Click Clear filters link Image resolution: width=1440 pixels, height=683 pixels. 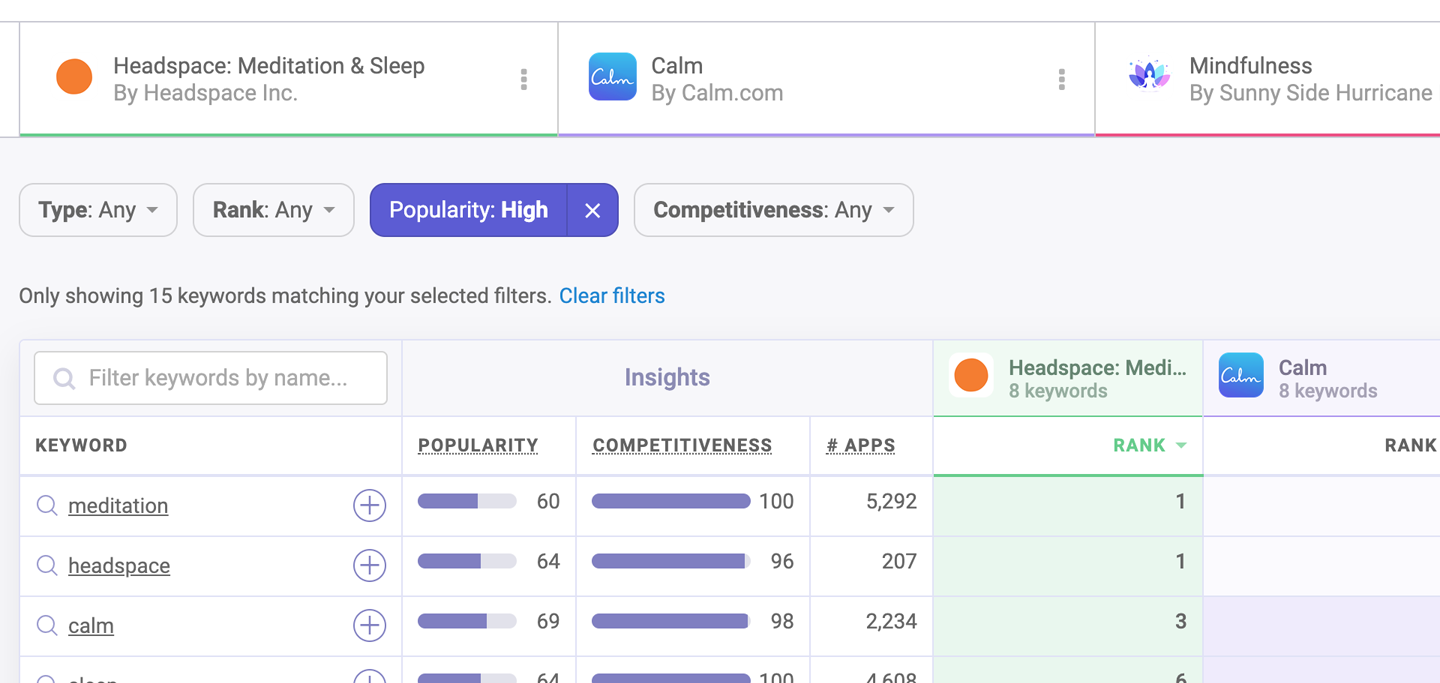[x=612, y=296]
